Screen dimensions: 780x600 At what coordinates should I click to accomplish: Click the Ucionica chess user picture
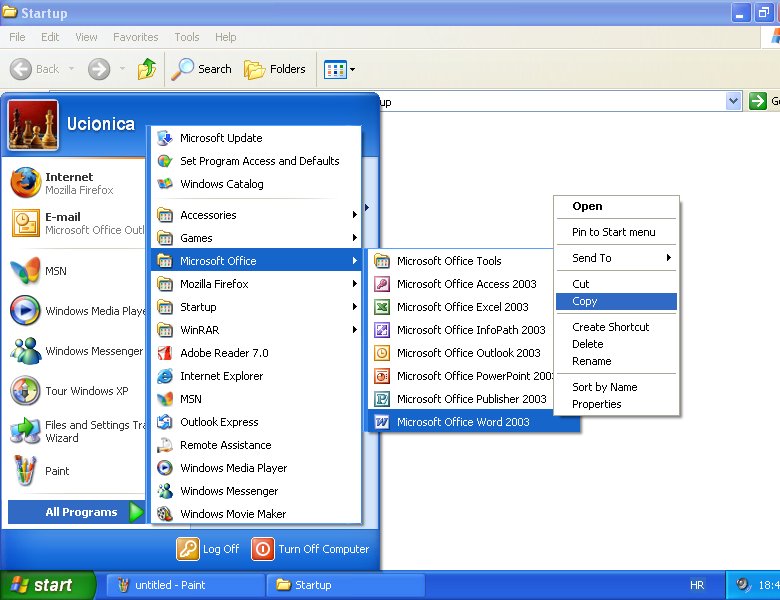(33, 125)
